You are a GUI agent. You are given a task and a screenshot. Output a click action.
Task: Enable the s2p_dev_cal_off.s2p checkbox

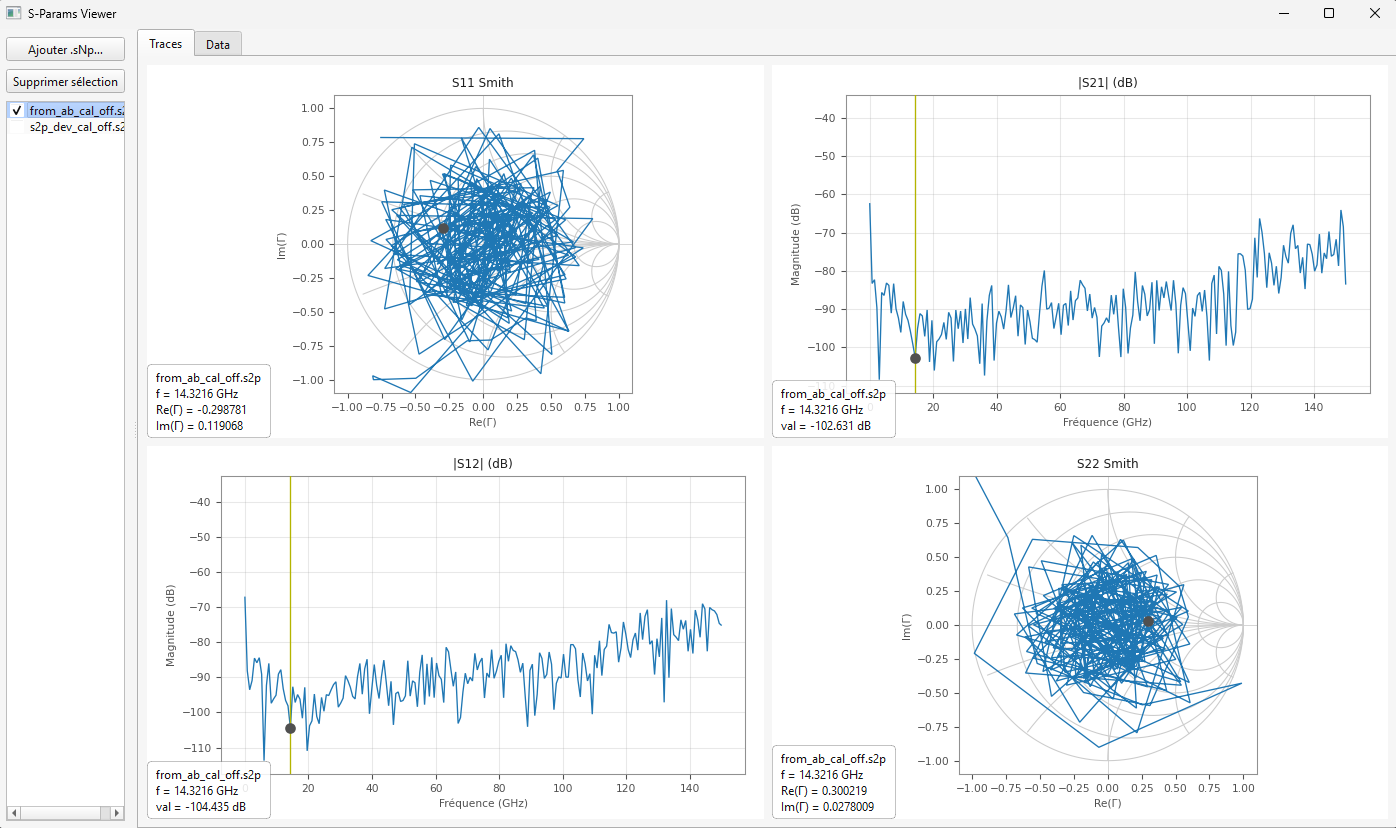15,127
